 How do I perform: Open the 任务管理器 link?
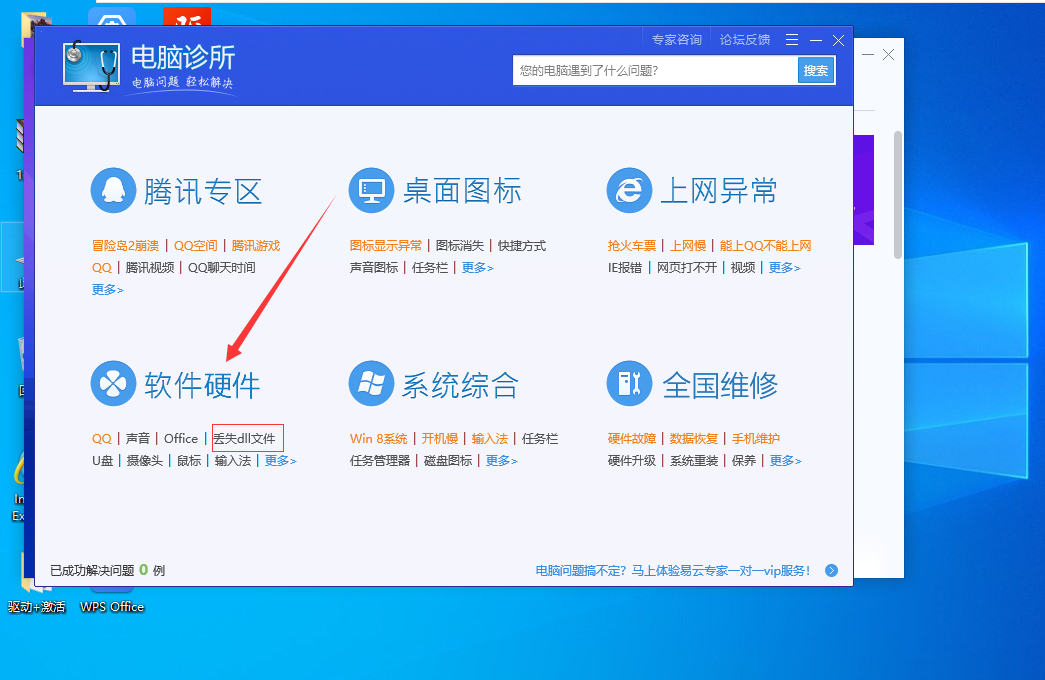click(380, 461)
